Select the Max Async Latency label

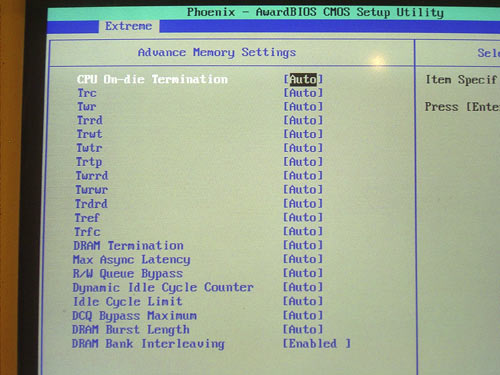point(132,260)
